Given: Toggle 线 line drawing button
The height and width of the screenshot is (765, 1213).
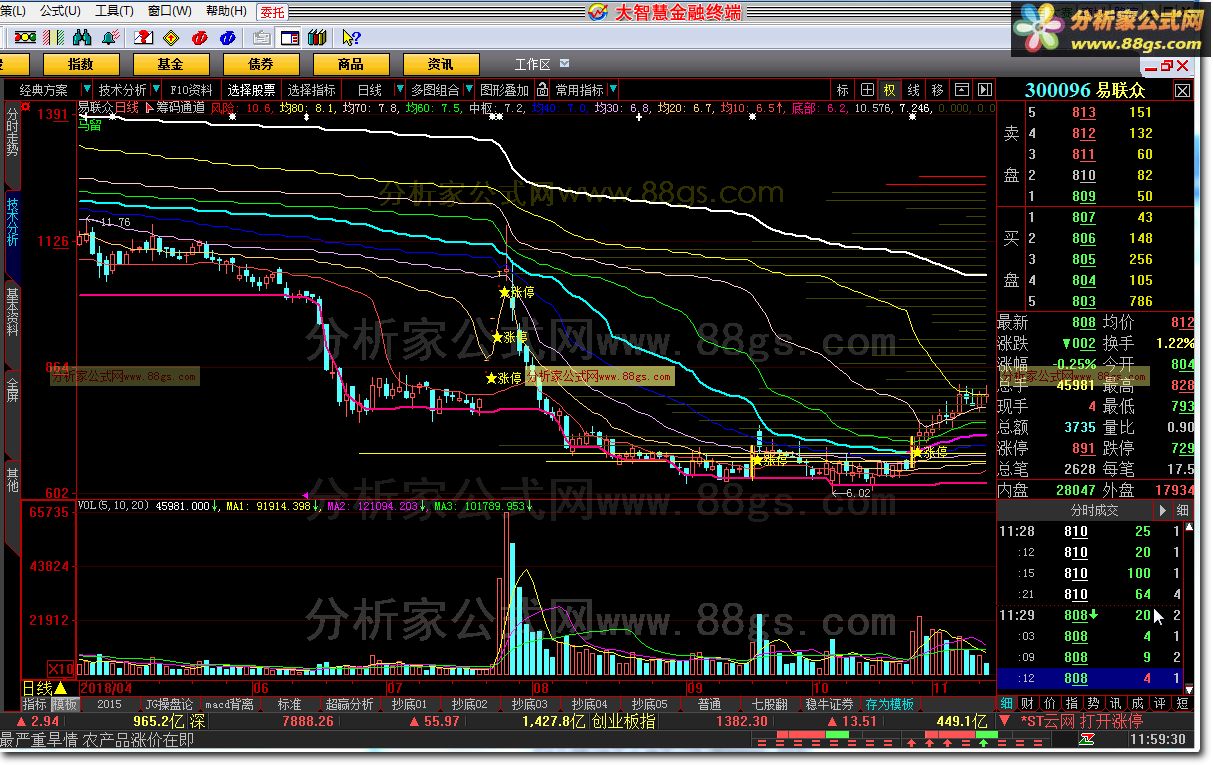Looking at the screenshot, I should [913, 90].
